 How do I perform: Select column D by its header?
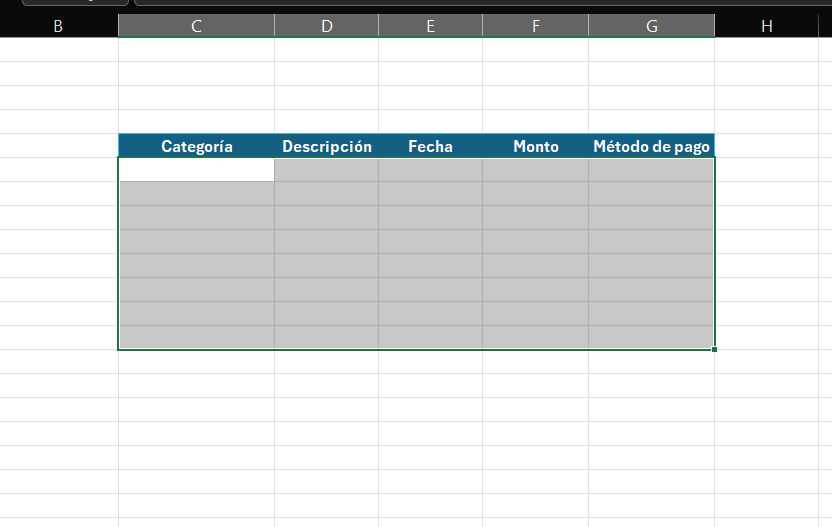pyautogui.click(x=326, y=26)
